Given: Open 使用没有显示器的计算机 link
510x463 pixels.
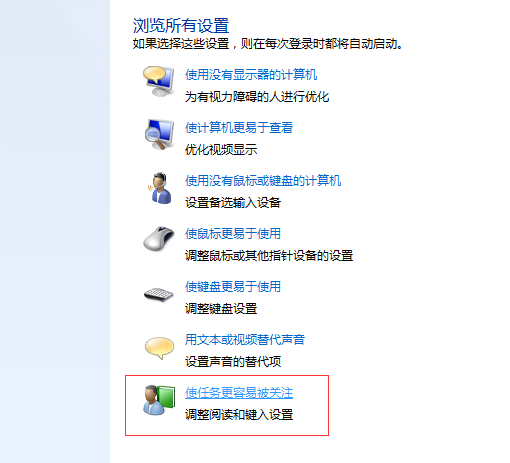Looking at the screenshot, I should 251,74.
